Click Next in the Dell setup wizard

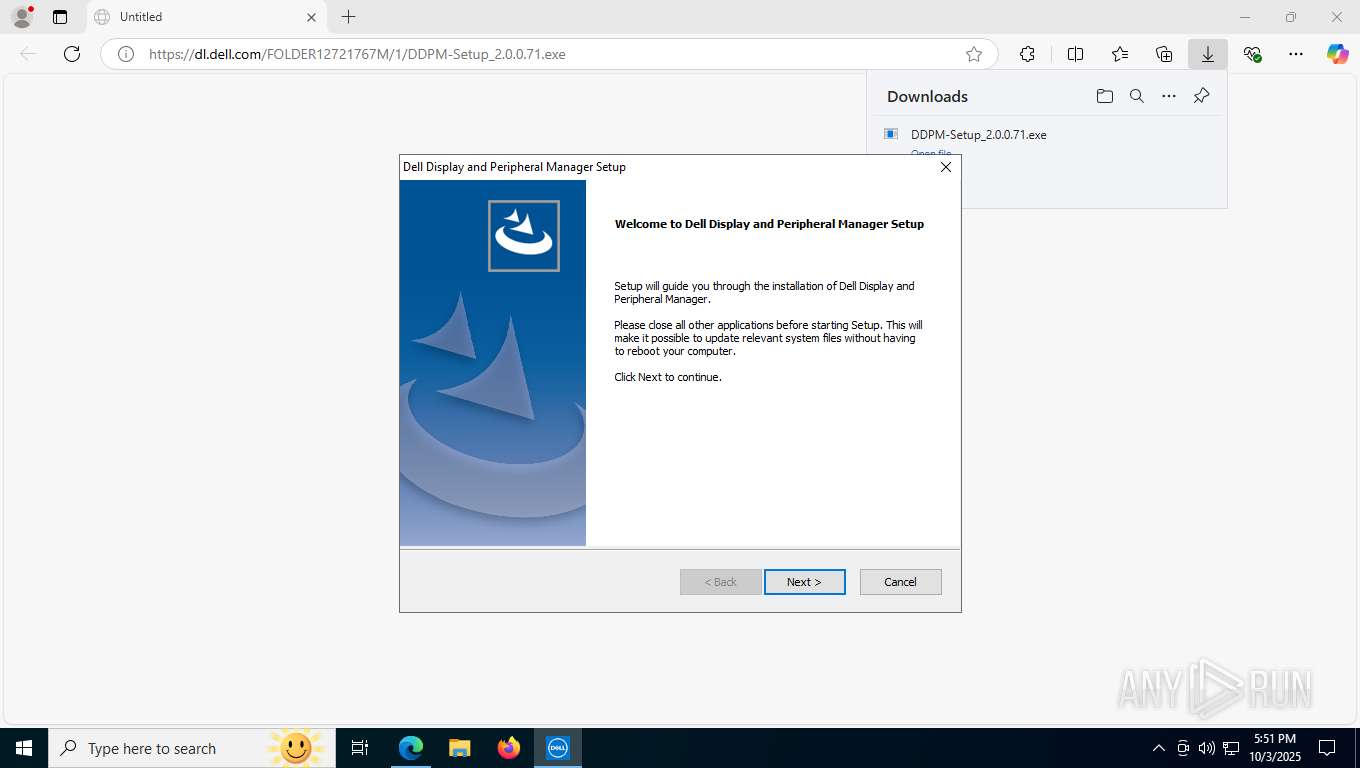(804, 582)
